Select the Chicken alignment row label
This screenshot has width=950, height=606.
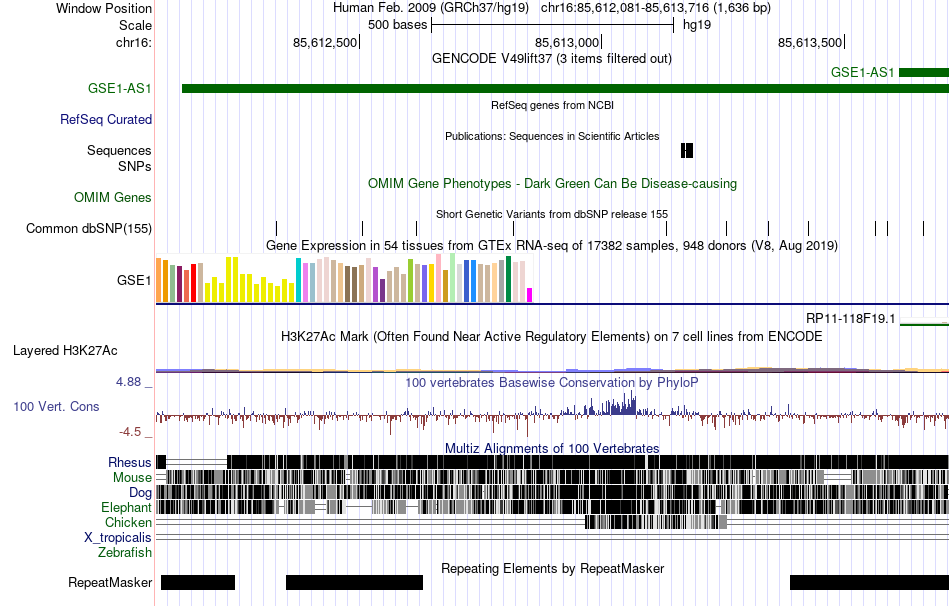click(128, 522)
